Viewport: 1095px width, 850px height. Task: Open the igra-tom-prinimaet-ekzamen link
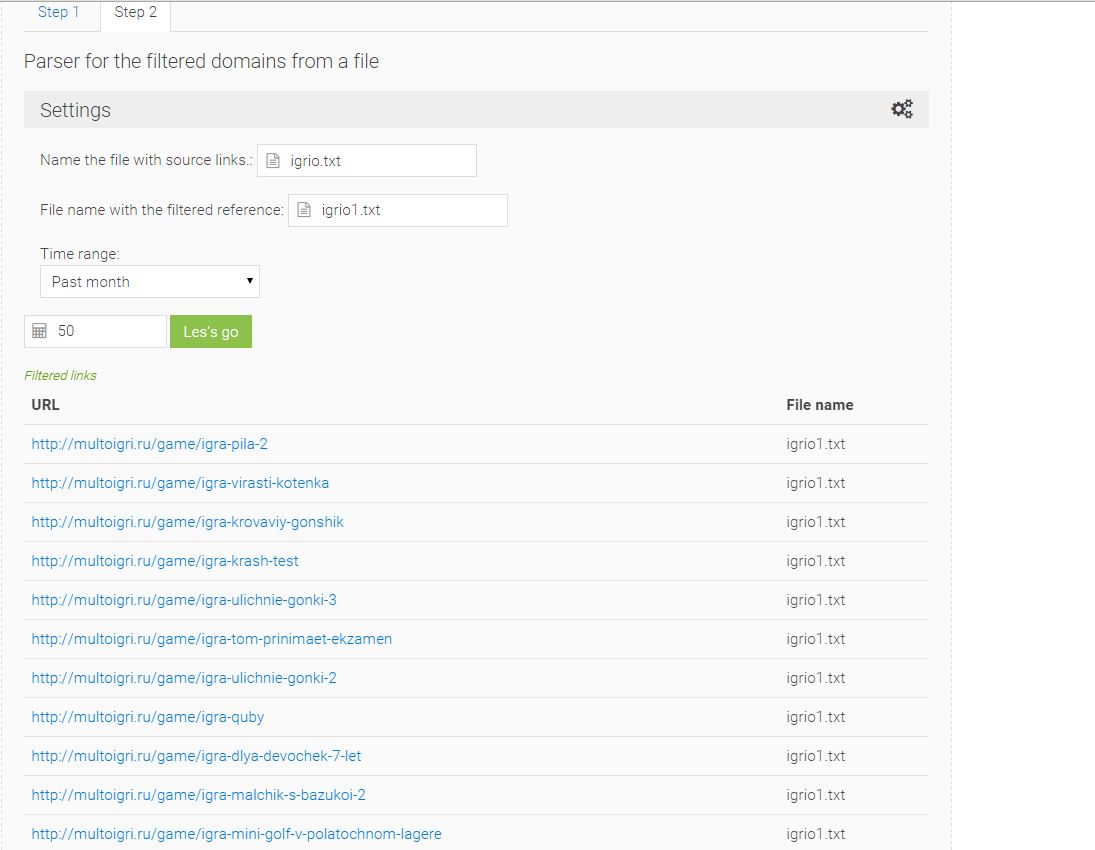coord(212,639)
